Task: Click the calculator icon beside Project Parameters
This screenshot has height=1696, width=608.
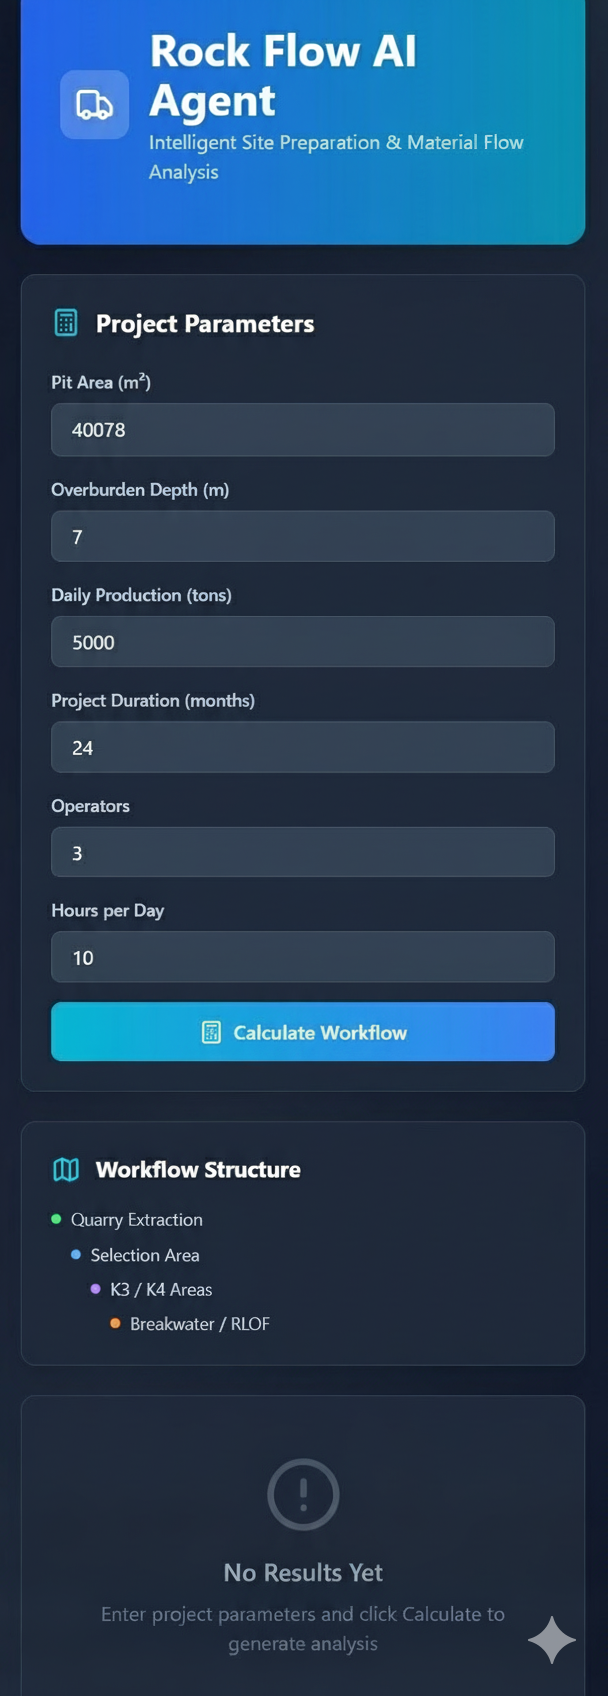Action: coord(66,323)
